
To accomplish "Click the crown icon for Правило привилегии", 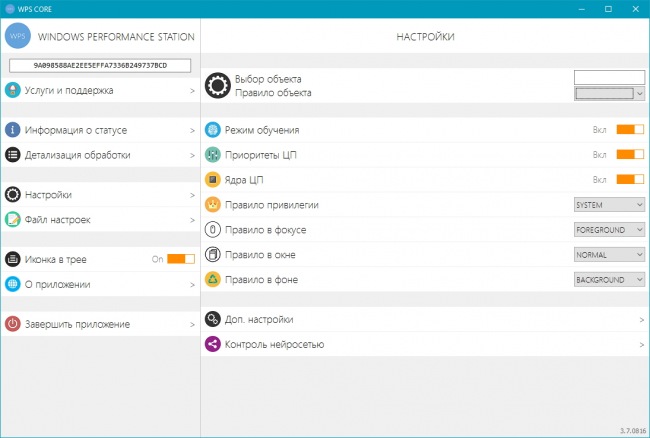I will (x=213, y=204).
